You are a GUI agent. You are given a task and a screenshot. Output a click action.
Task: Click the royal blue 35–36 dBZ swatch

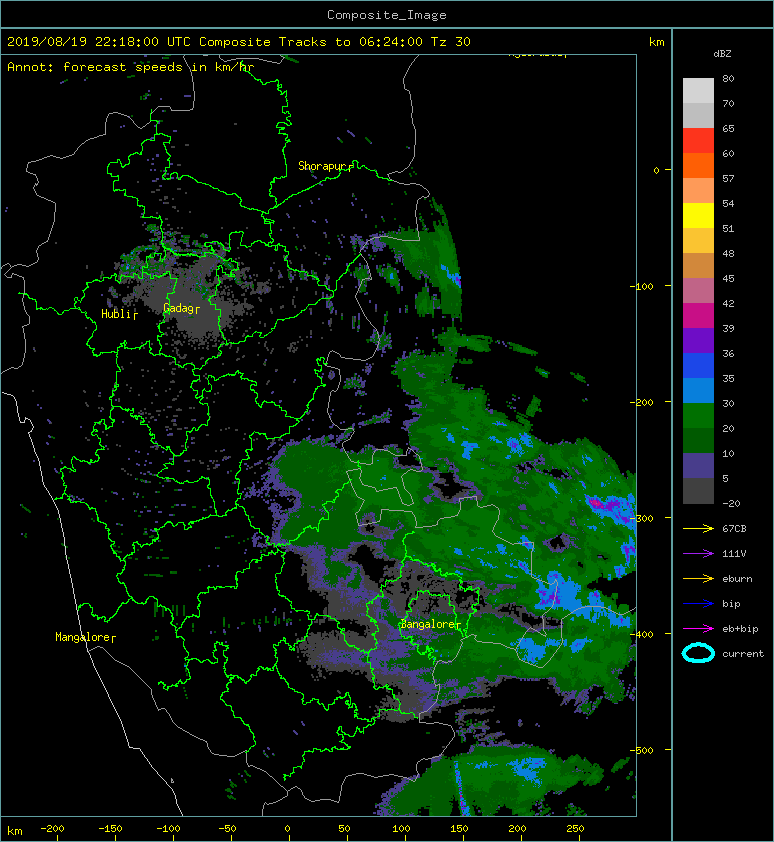click(x=698, y=365)
